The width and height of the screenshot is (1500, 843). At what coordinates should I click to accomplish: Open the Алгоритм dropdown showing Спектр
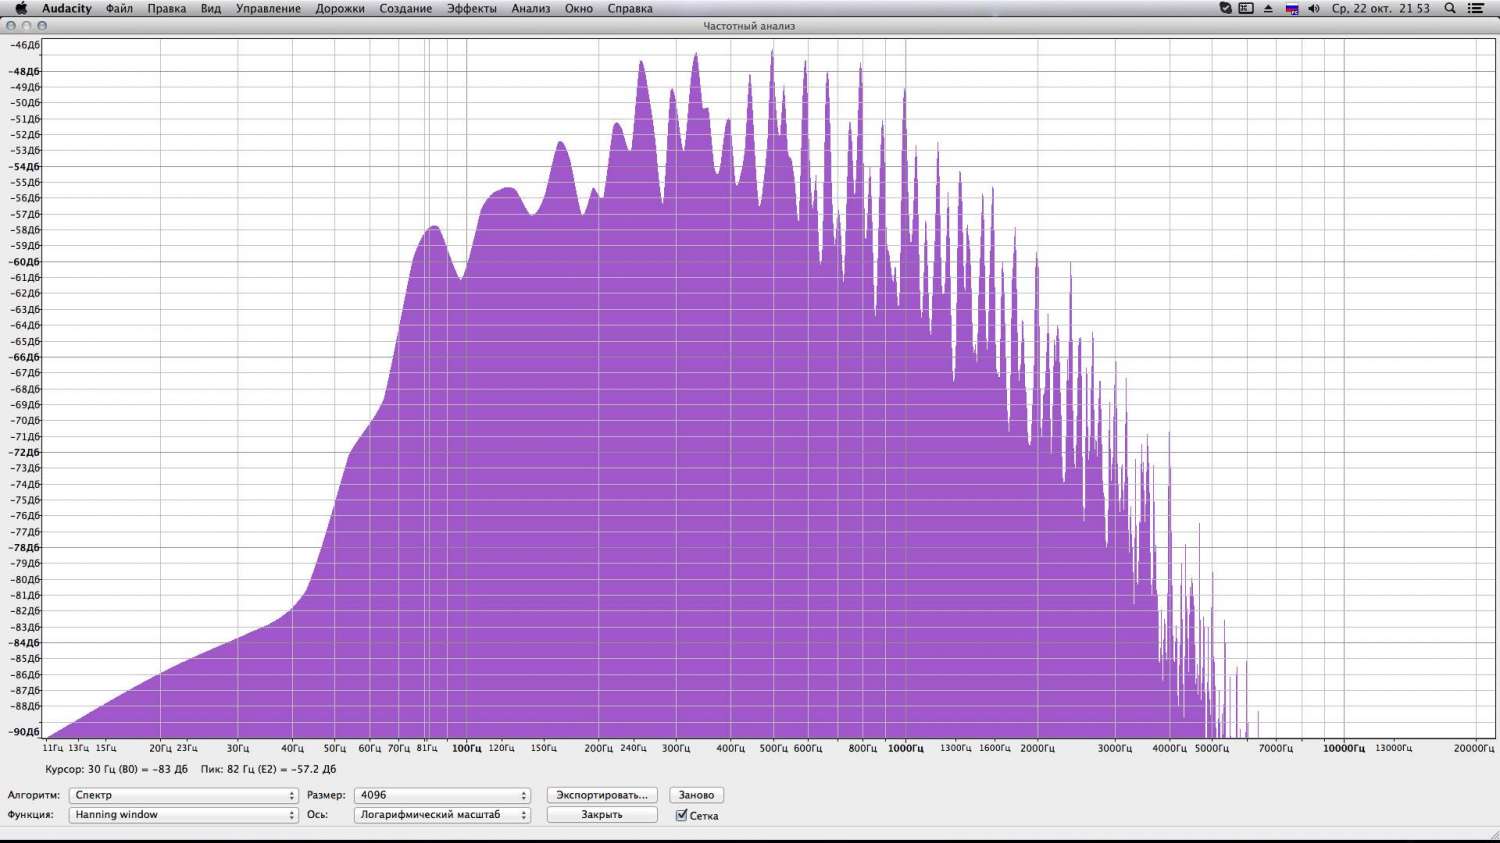click(183, 796)
